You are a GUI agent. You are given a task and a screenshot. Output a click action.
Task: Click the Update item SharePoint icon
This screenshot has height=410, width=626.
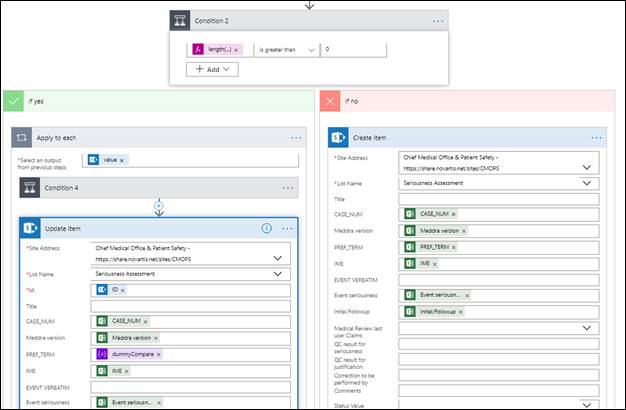tap(30, 228)
